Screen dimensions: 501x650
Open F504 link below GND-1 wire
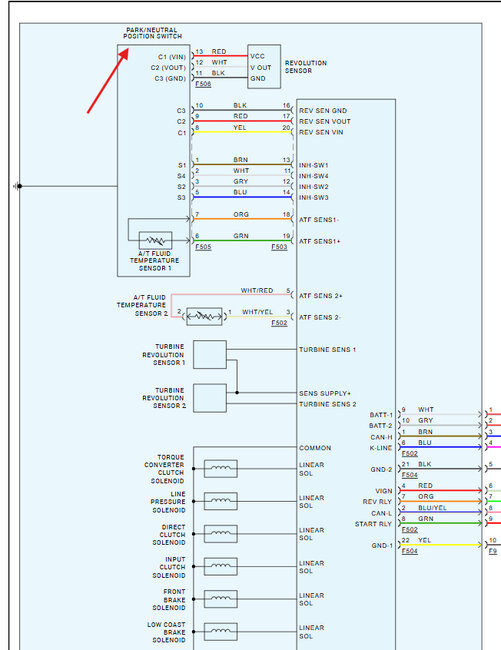[x=409, y=551]
